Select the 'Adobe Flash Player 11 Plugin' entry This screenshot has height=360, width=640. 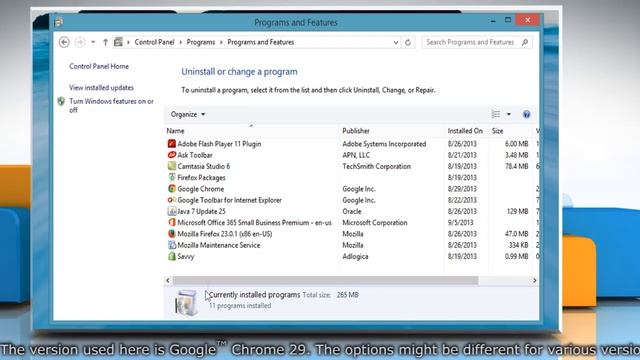pos(219,144)
